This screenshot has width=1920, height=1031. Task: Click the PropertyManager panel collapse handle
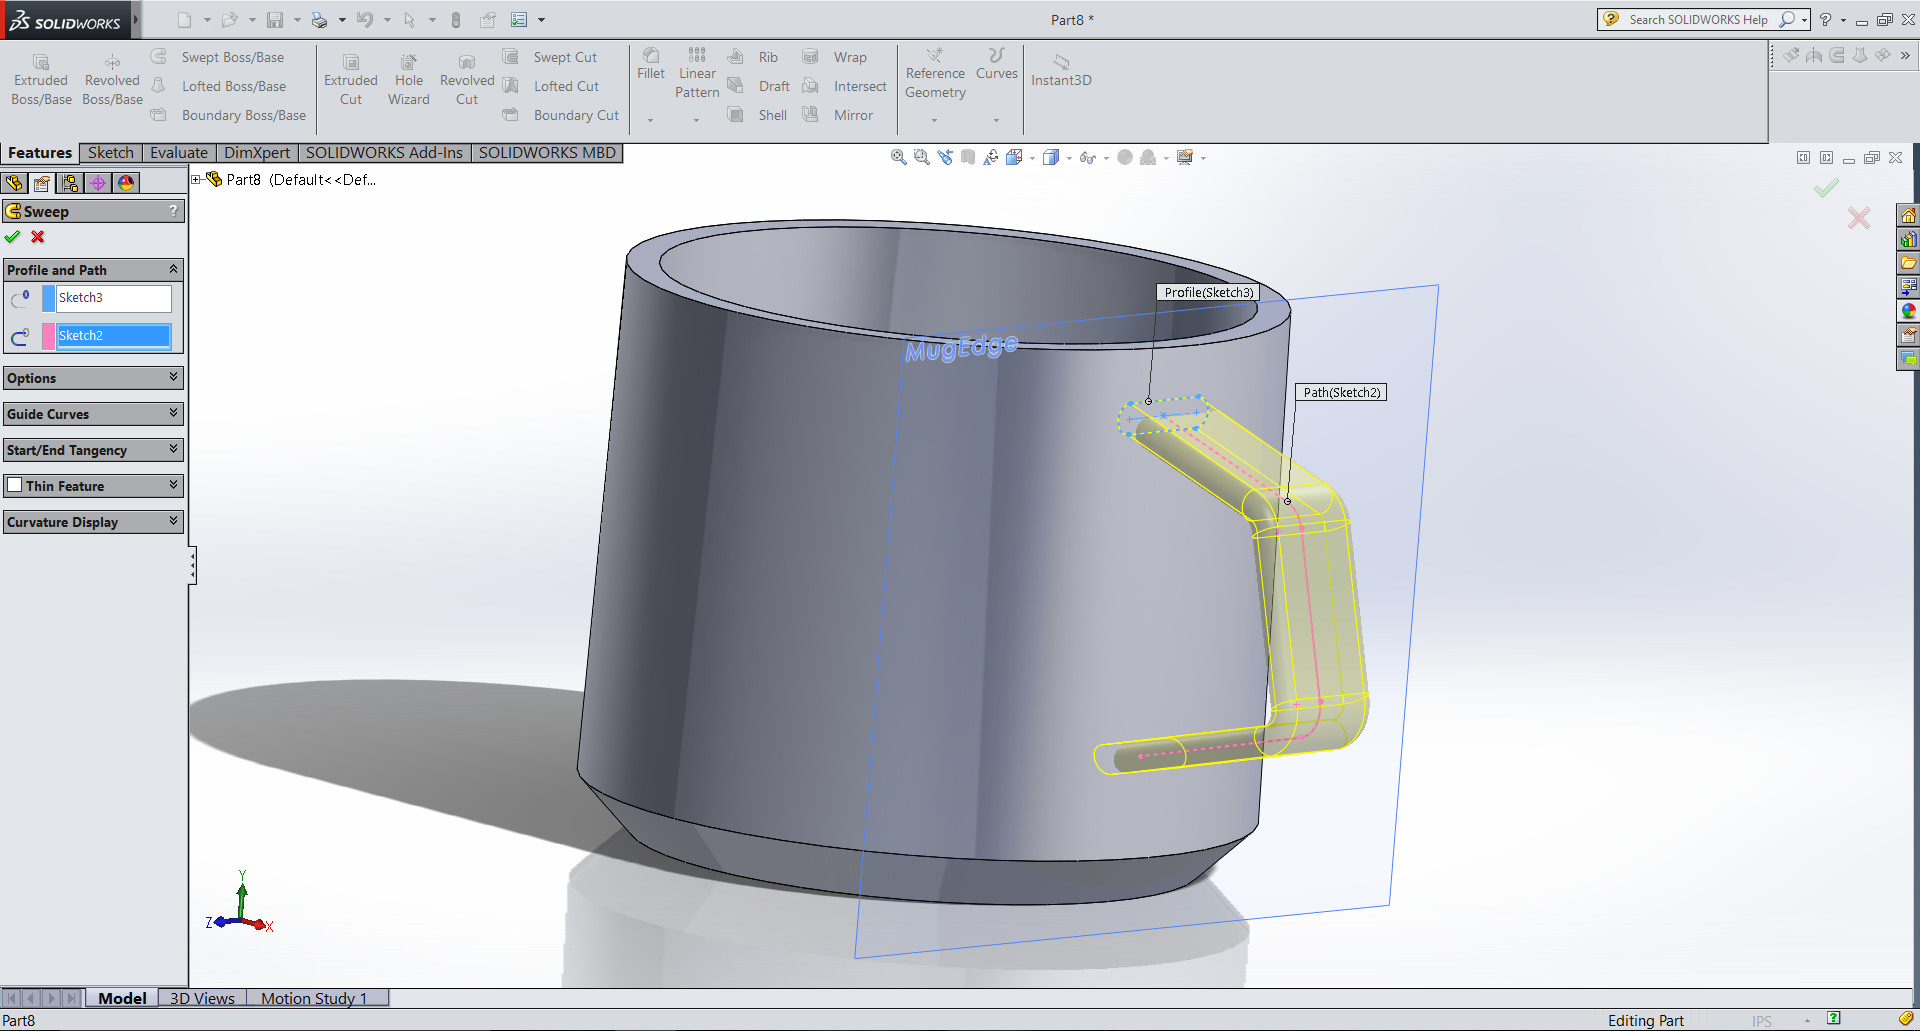pyautogui.click(x=192, y=566)
